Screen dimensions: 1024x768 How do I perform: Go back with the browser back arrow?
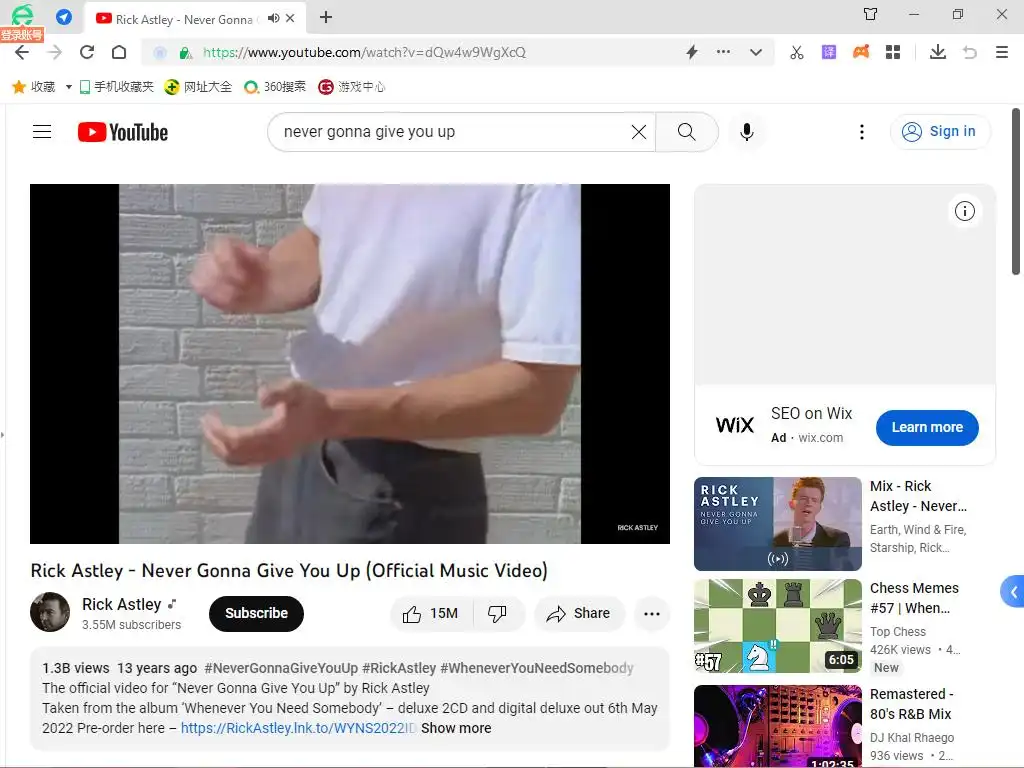[x=22, y=52]
